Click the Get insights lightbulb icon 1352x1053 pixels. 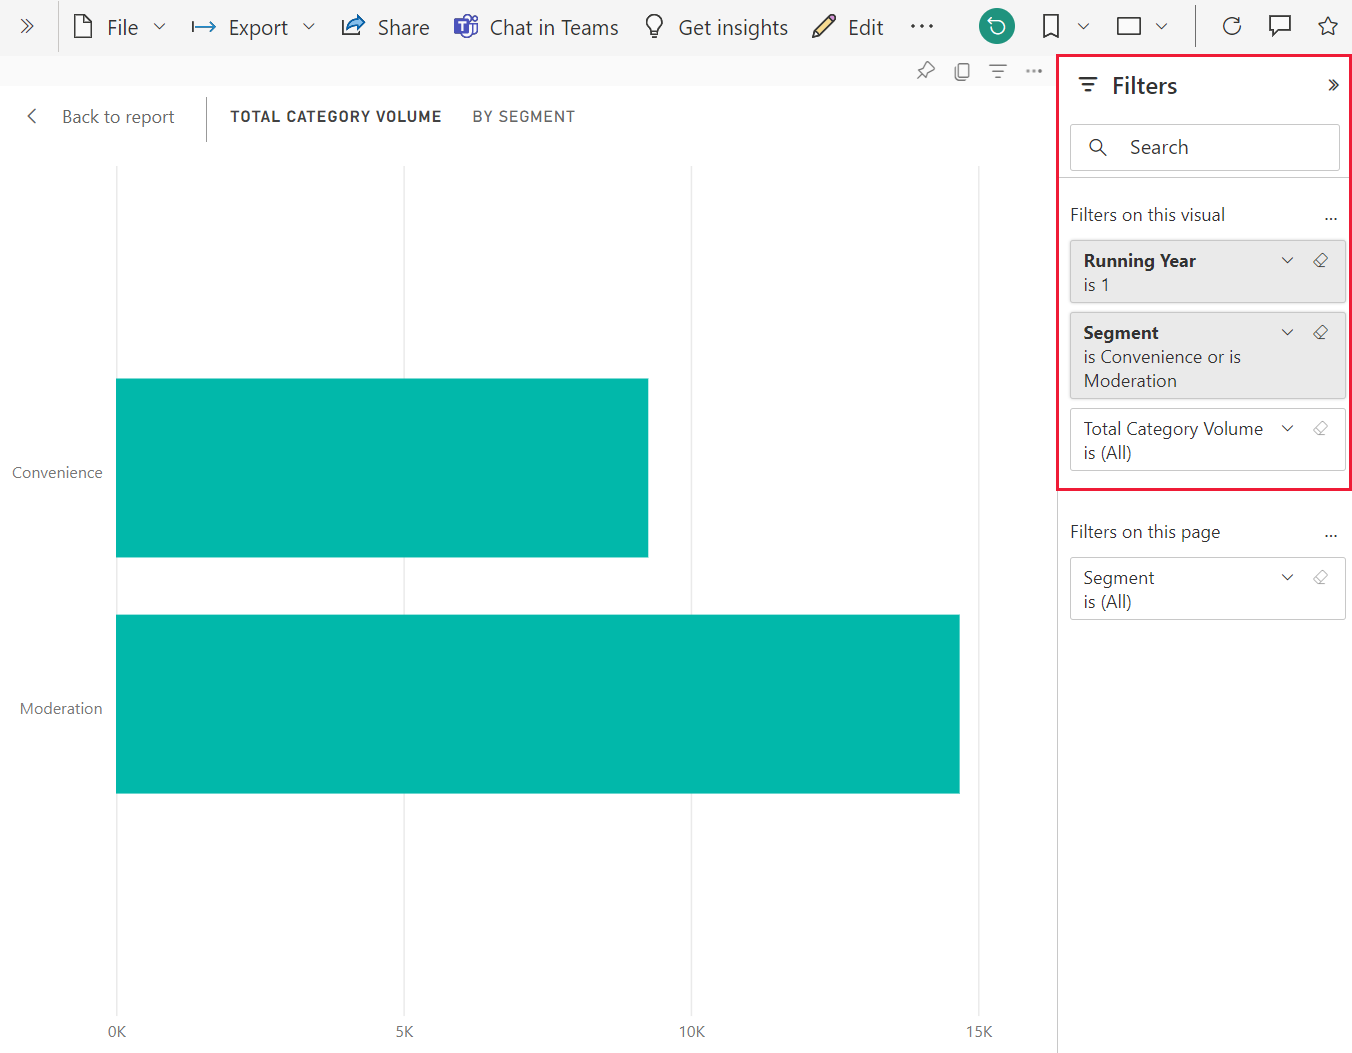coord(654,27)
